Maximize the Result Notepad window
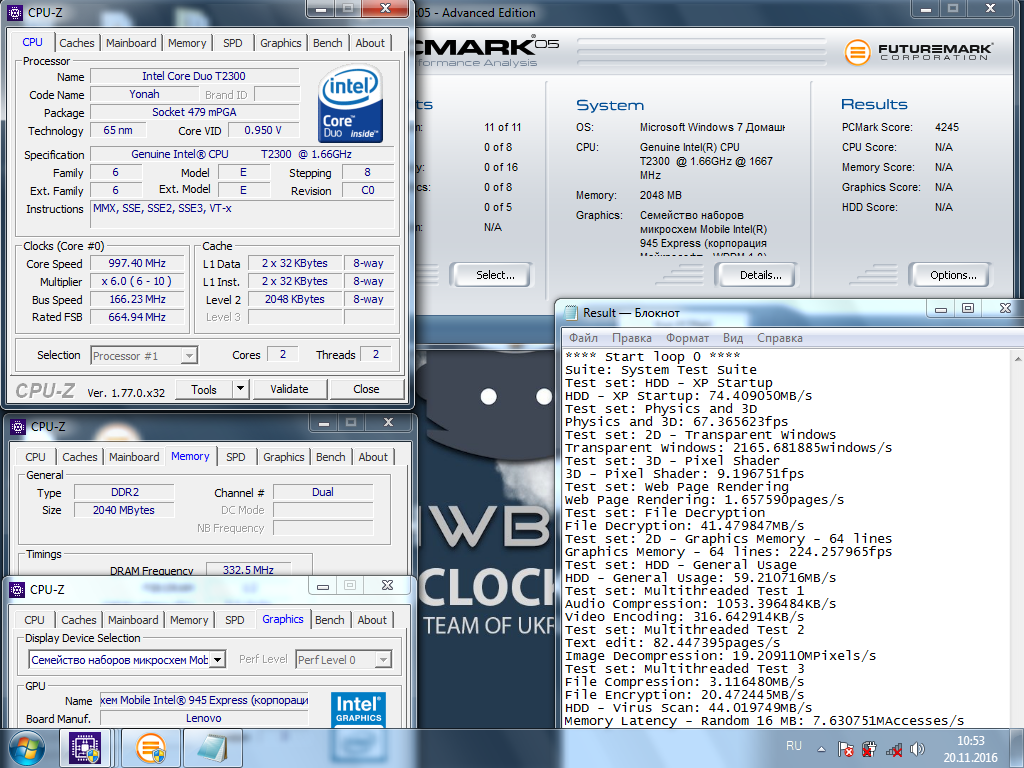This screenshot has width=1024, height=768. click(x=968, y=309)
